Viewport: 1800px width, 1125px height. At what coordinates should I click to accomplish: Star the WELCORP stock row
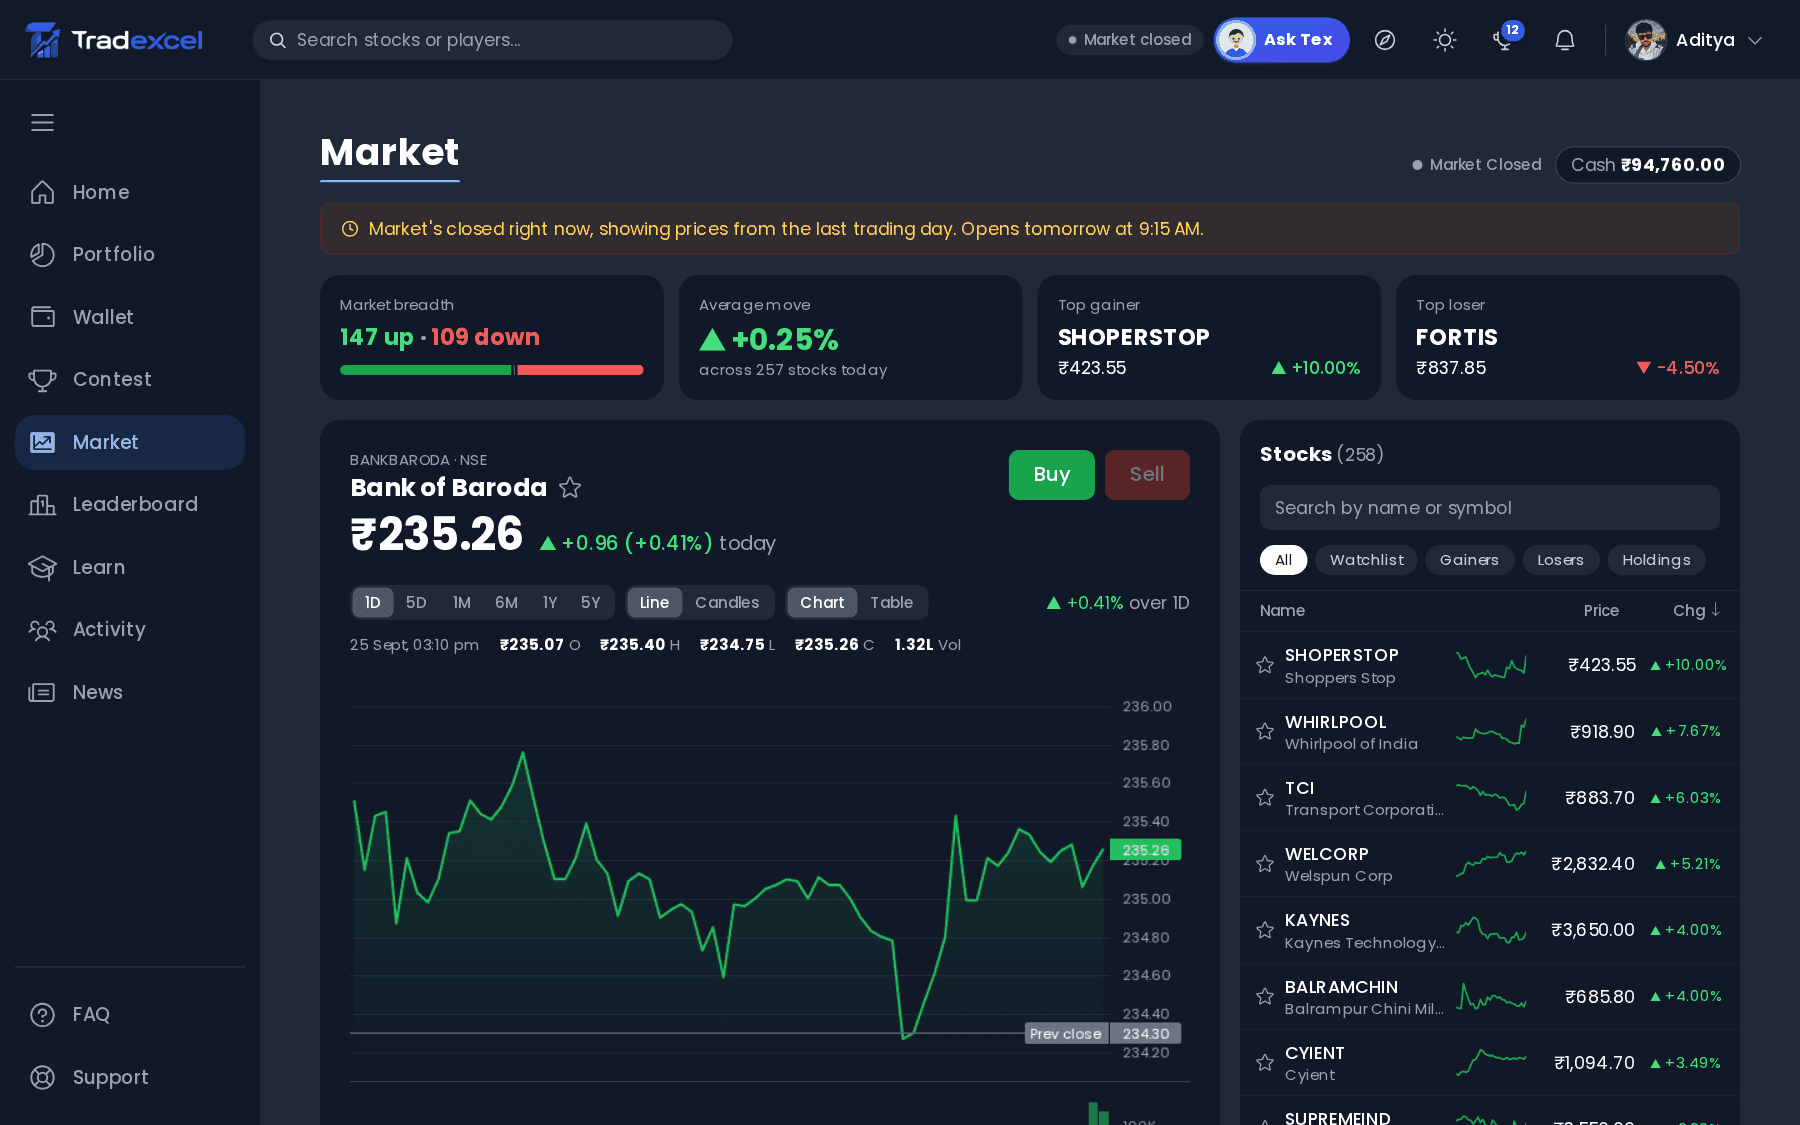(1265, 864)
